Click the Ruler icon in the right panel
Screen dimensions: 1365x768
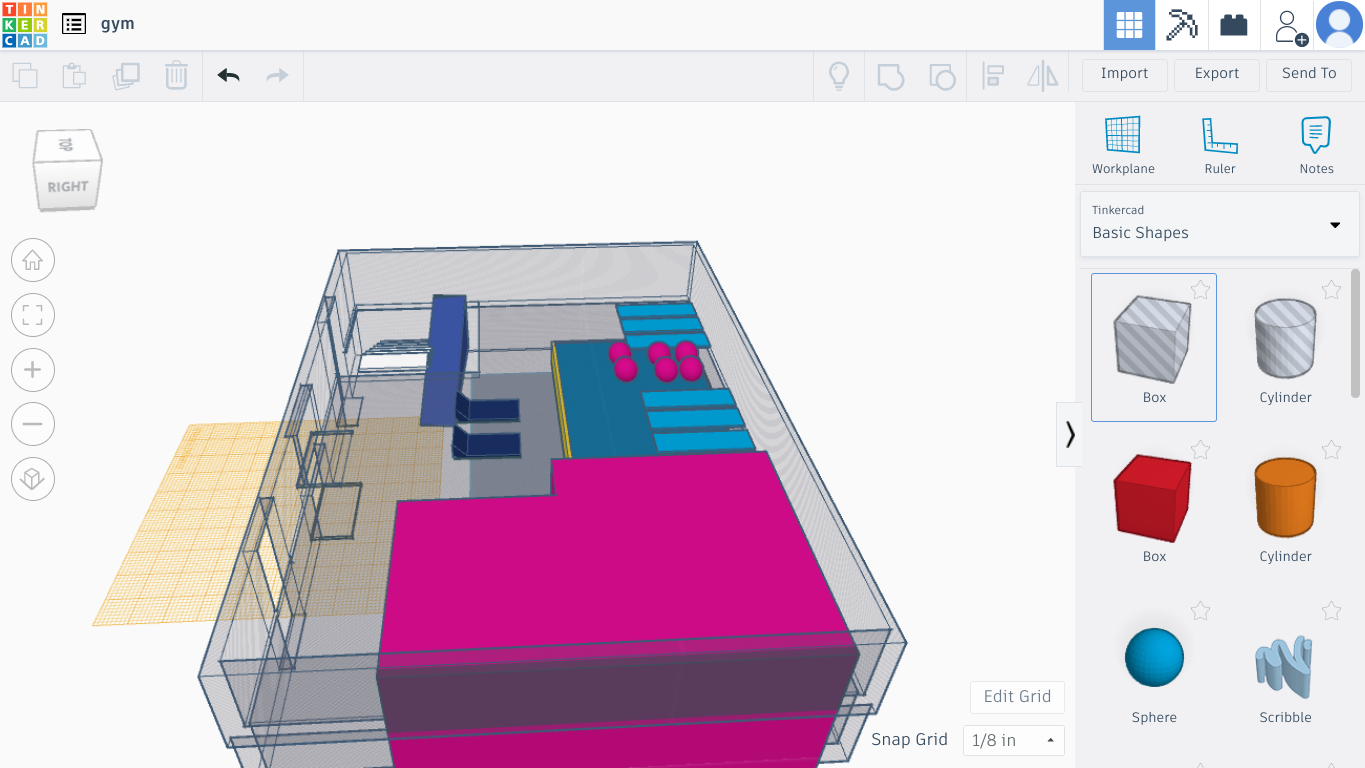(x=1220, y=133)
